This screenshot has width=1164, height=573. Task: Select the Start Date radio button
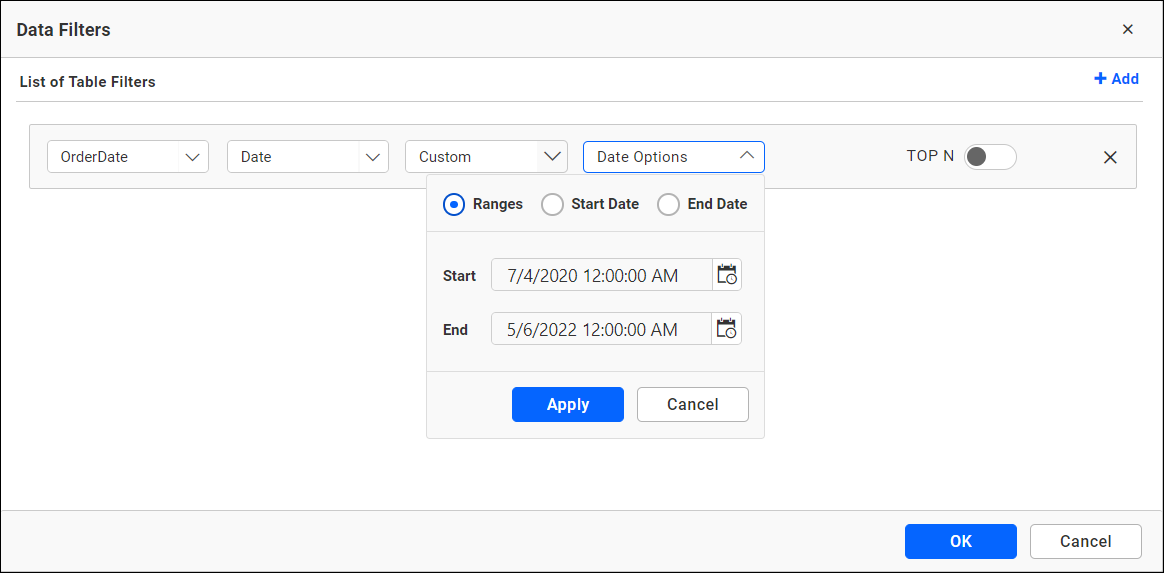tap(552, 204)
